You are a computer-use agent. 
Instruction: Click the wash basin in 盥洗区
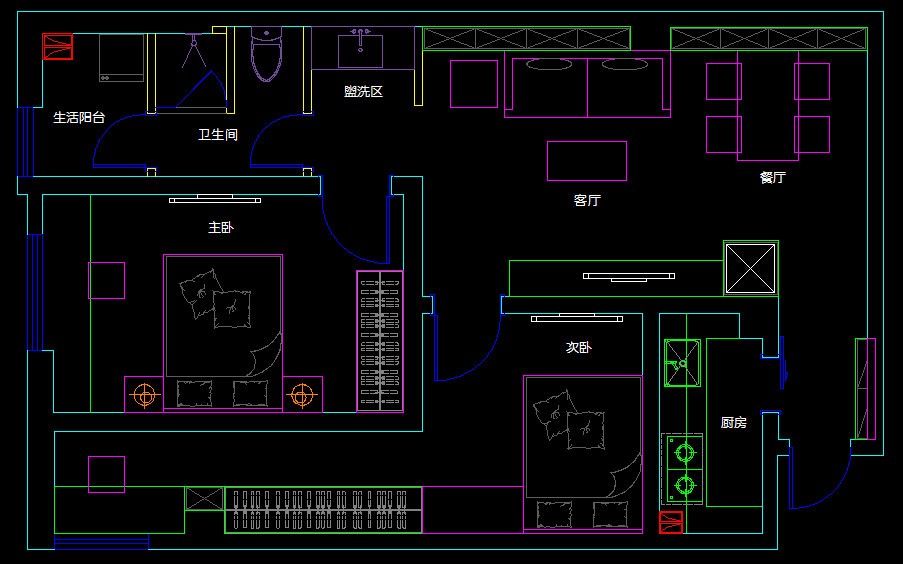click(361, 51)
